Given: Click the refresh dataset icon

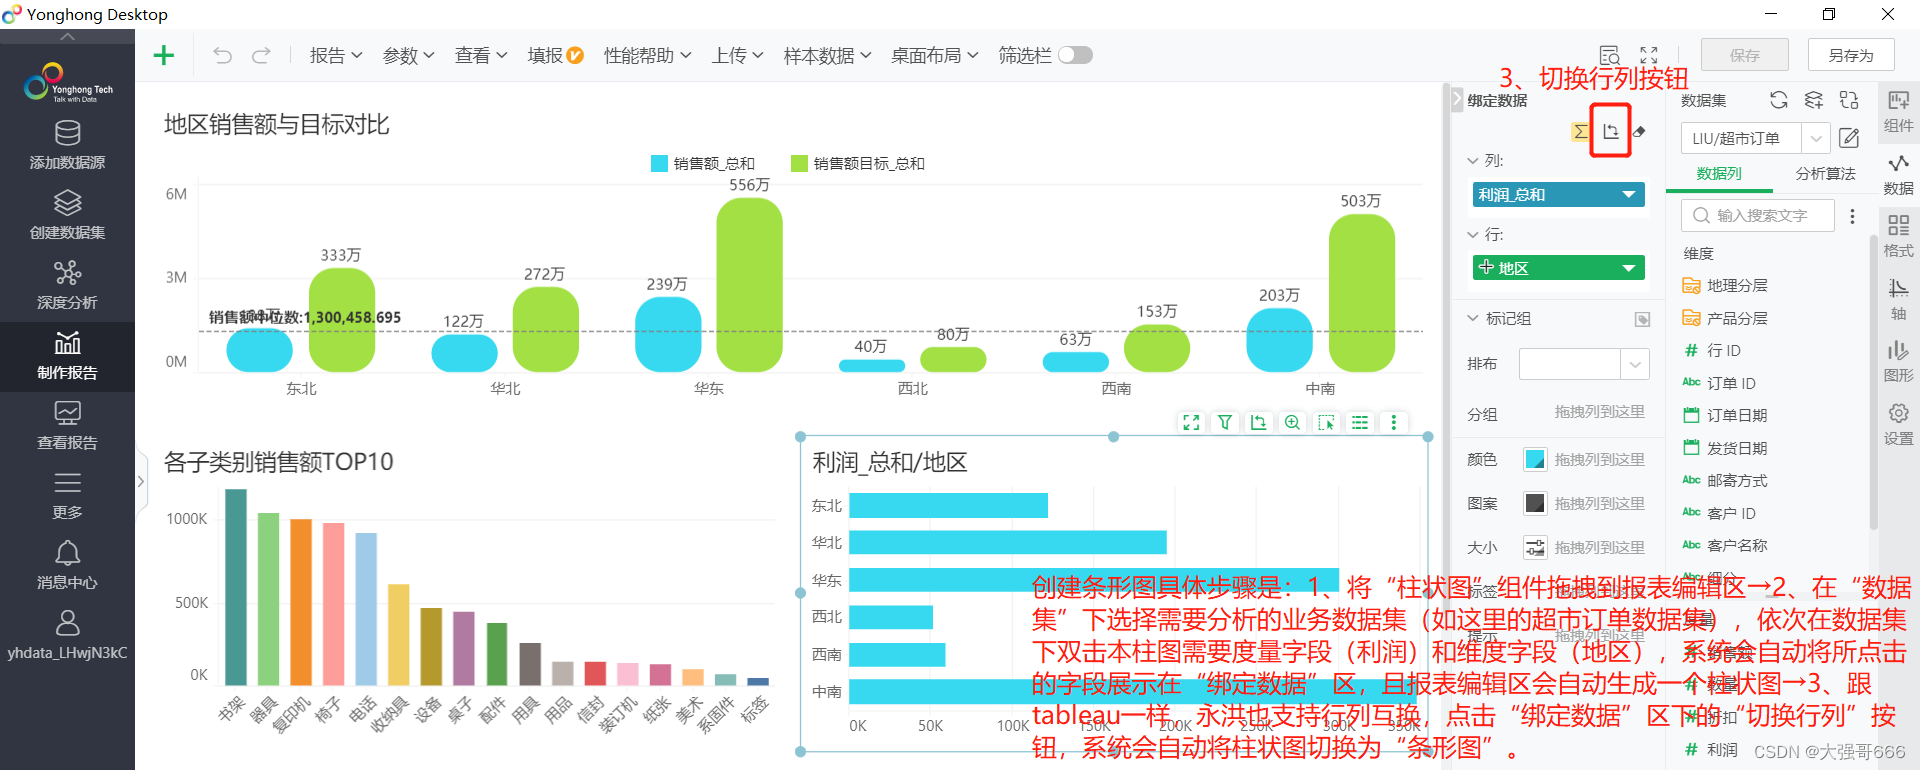Looking at the screenshot, I should [1778, 100].
